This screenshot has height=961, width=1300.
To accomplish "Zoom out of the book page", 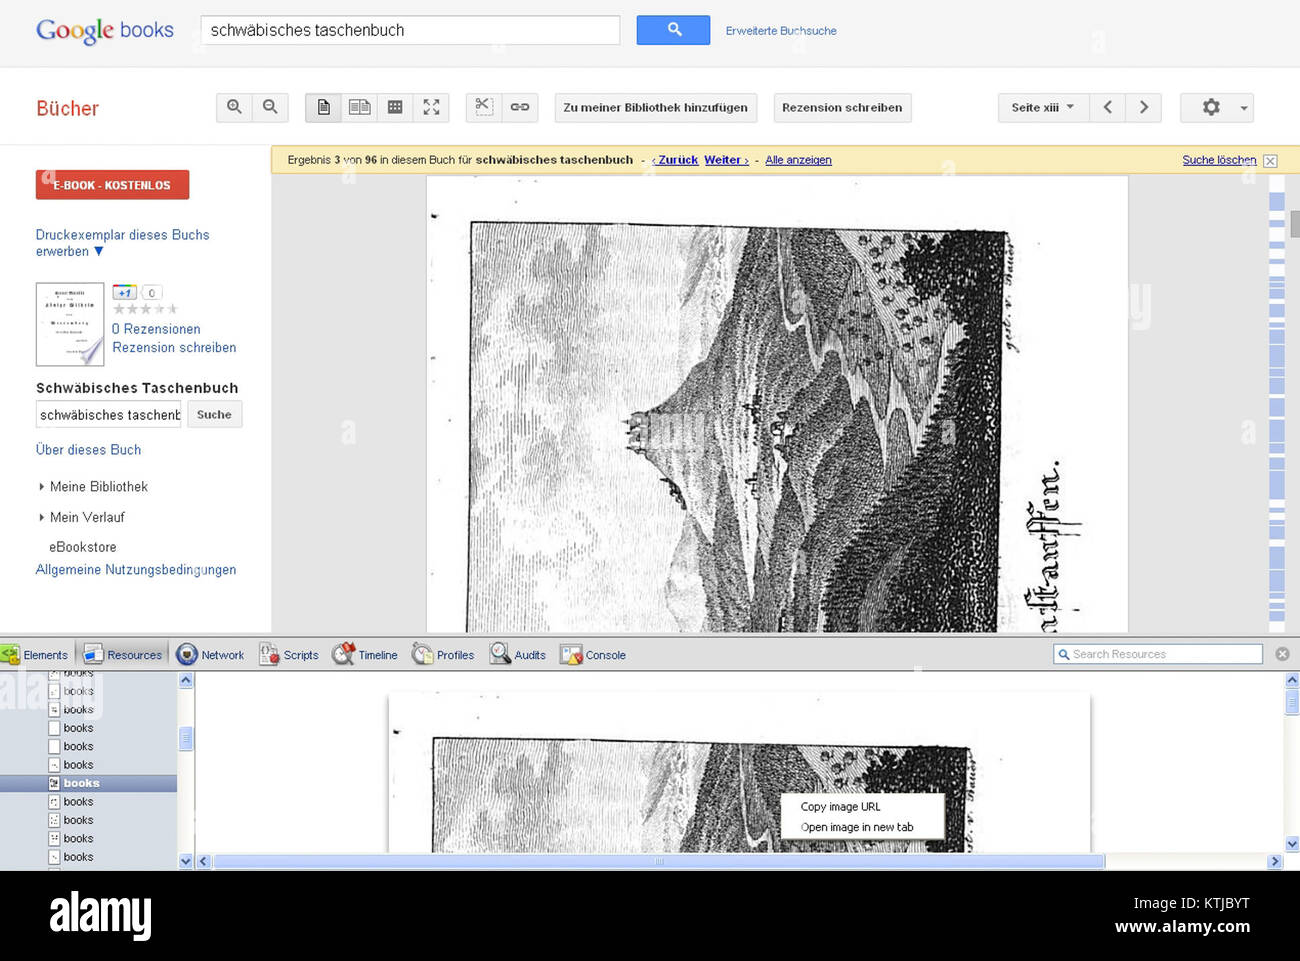I will tap(270, 107).
